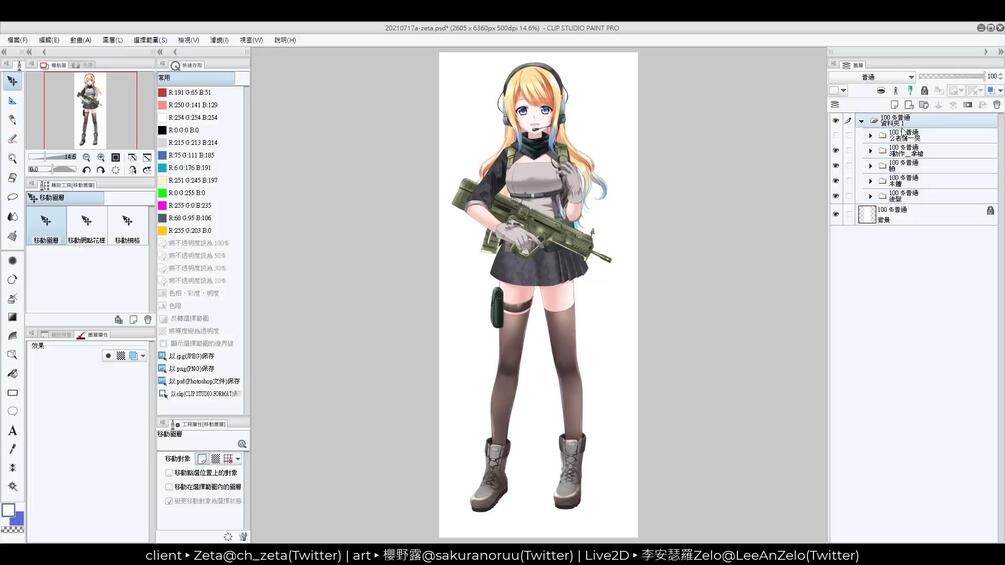The width and height of the screenshot is (1005, 565).
Task: Click delete sub tool trash icon
Action: pyautogui.click(x=148, y=319)
